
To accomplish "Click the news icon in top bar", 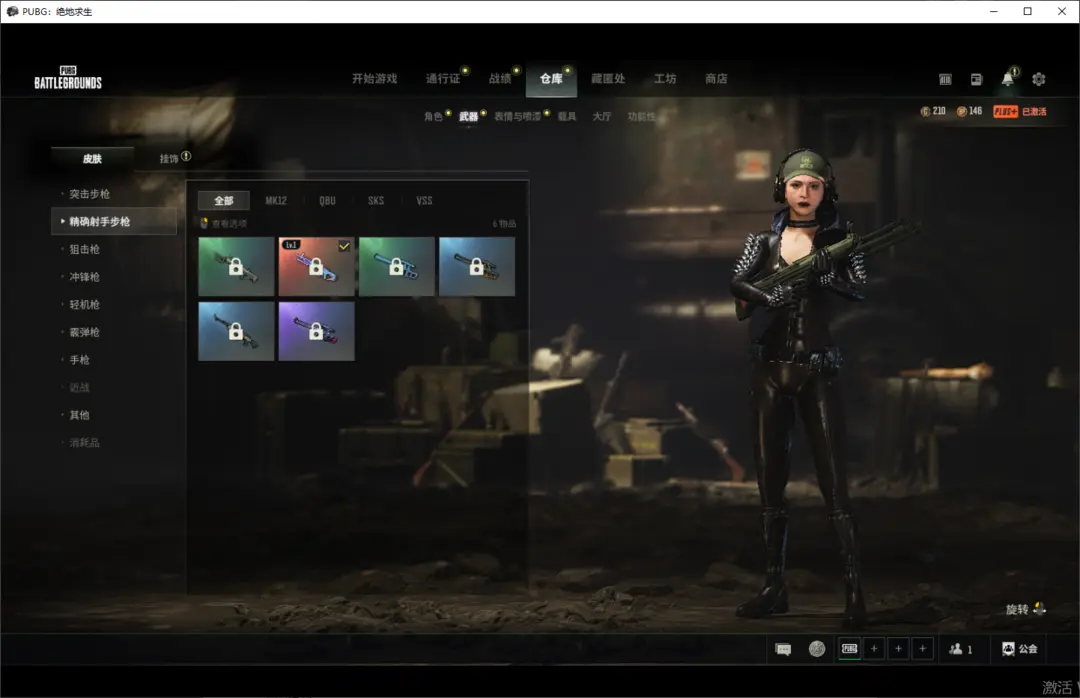I will tap(976, 79).
